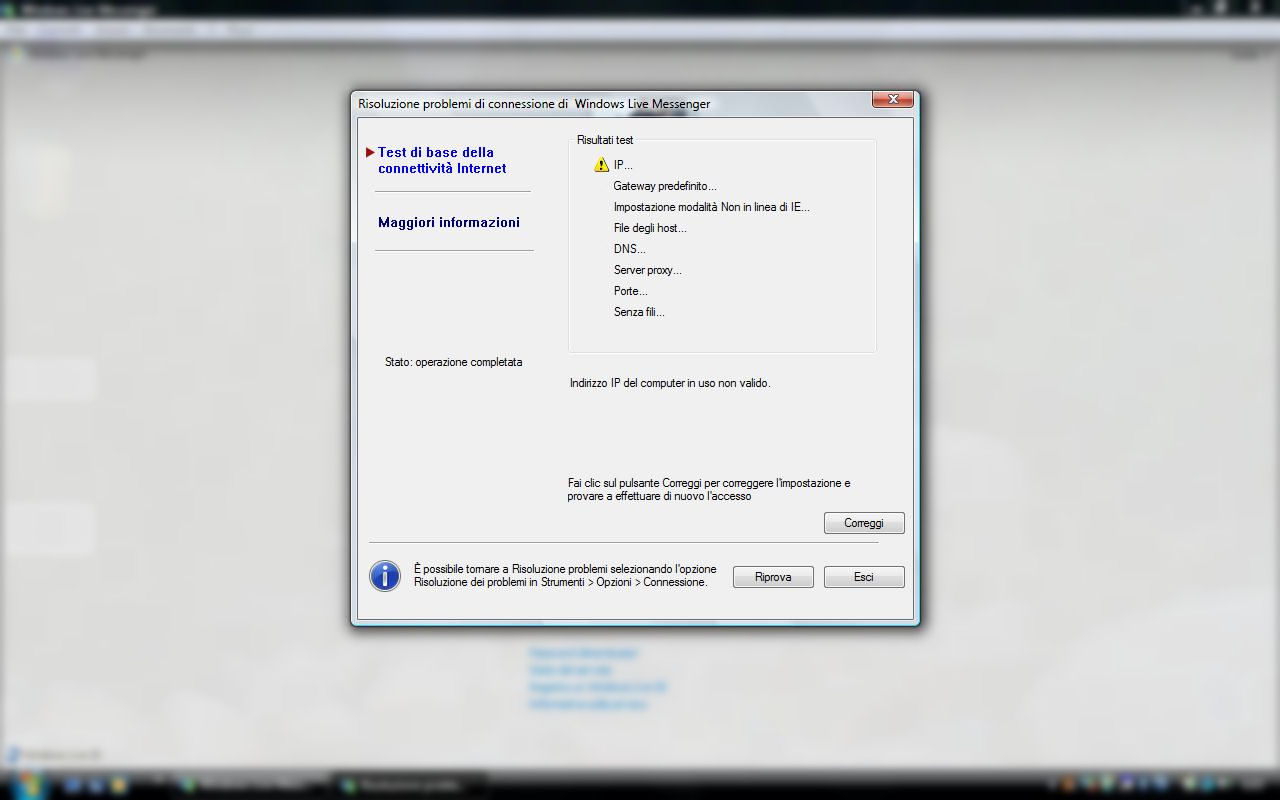Select Impostazione modalità Non in linea di IE...

click(711, 207)
